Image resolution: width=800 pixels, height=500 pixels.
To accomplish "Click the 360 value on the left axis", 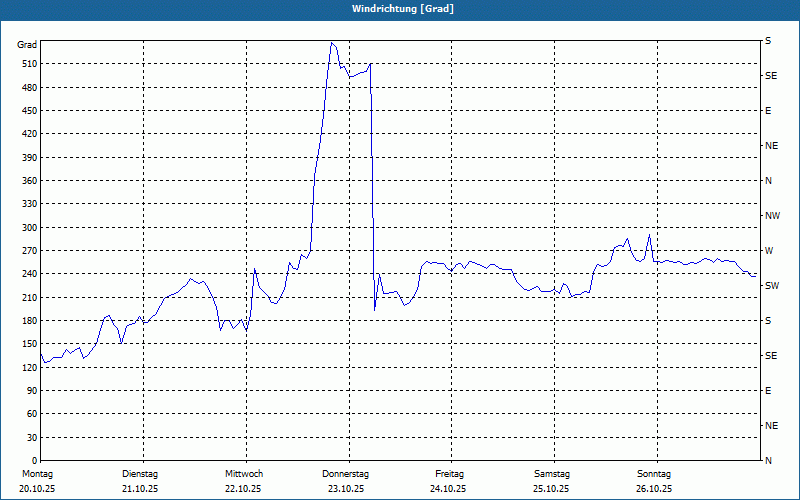I will [x=28, y=181].
